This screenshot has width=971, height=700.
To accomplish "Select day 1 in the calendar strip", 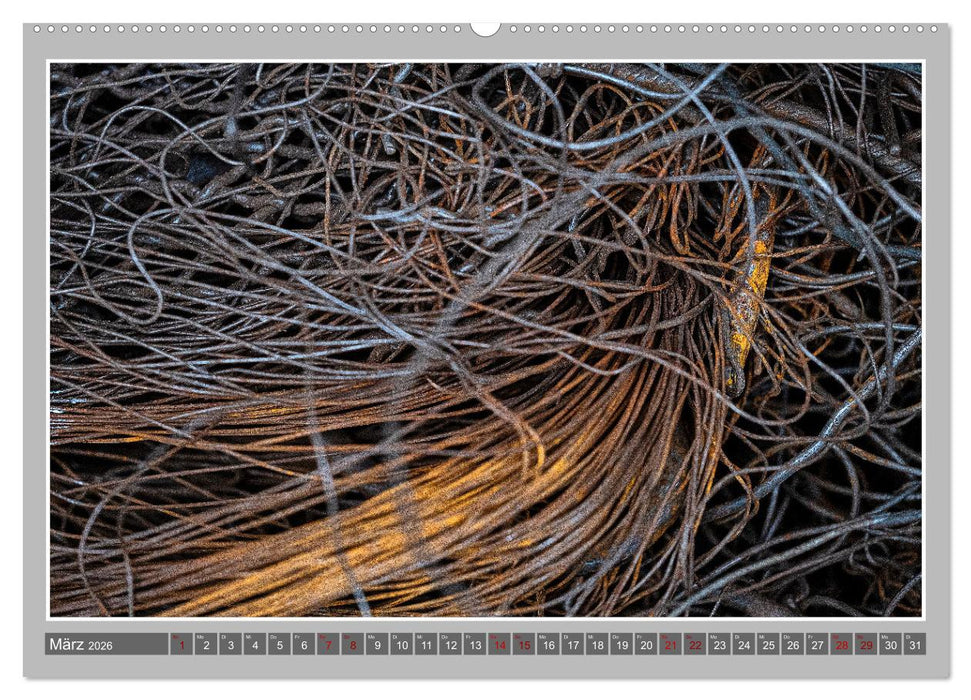I will (181, 645).
